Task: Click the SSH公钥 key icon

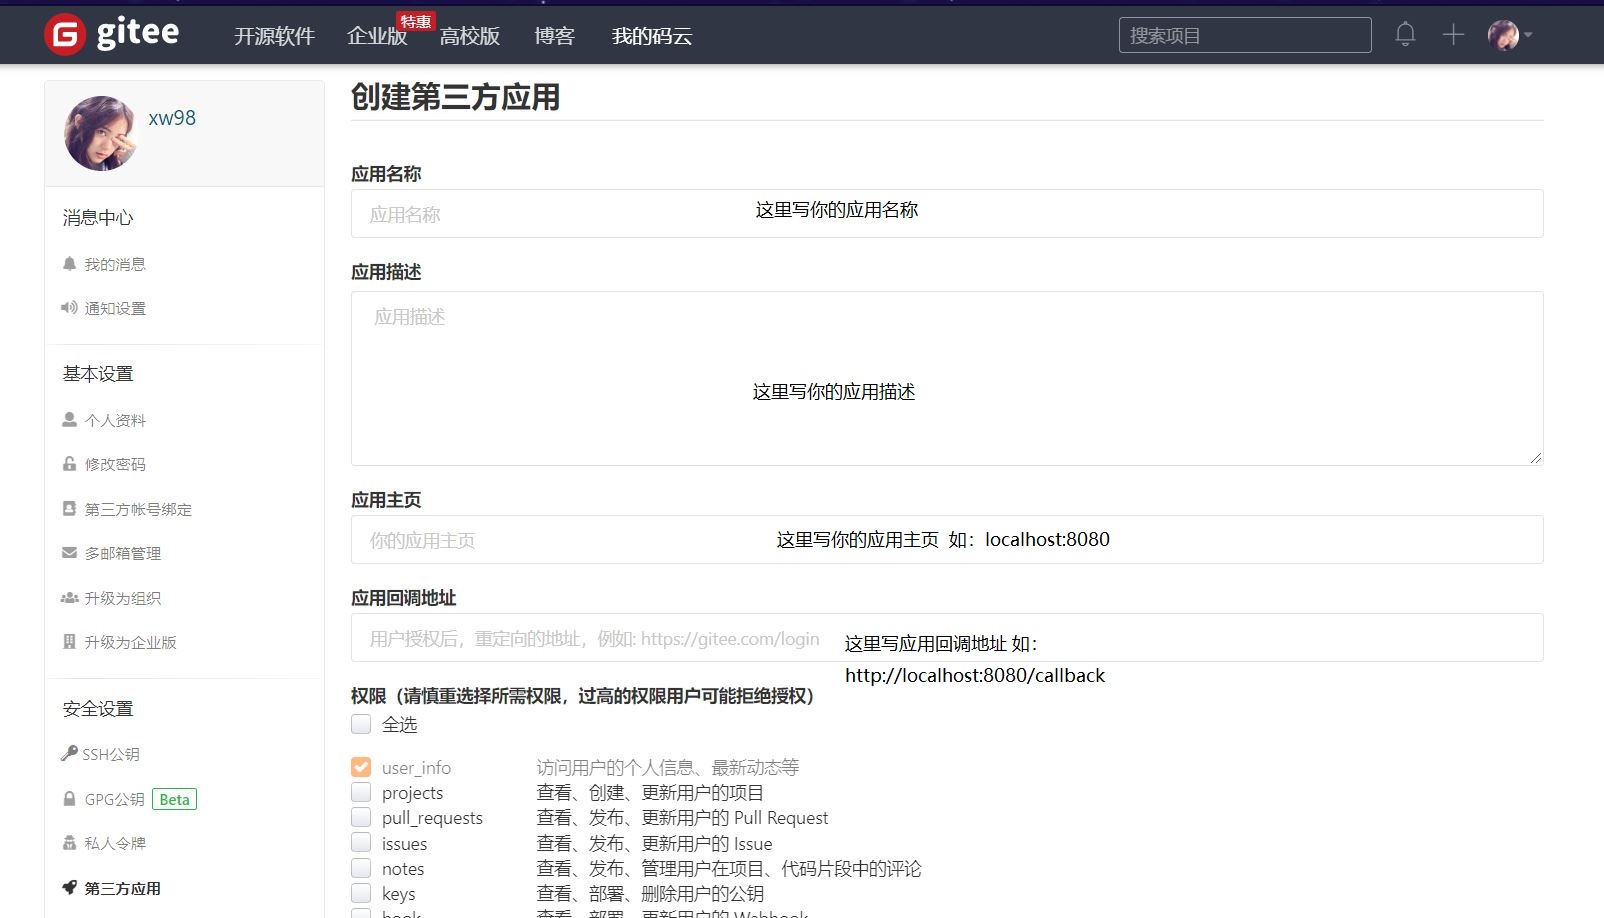Action: (x=68, y=754)
